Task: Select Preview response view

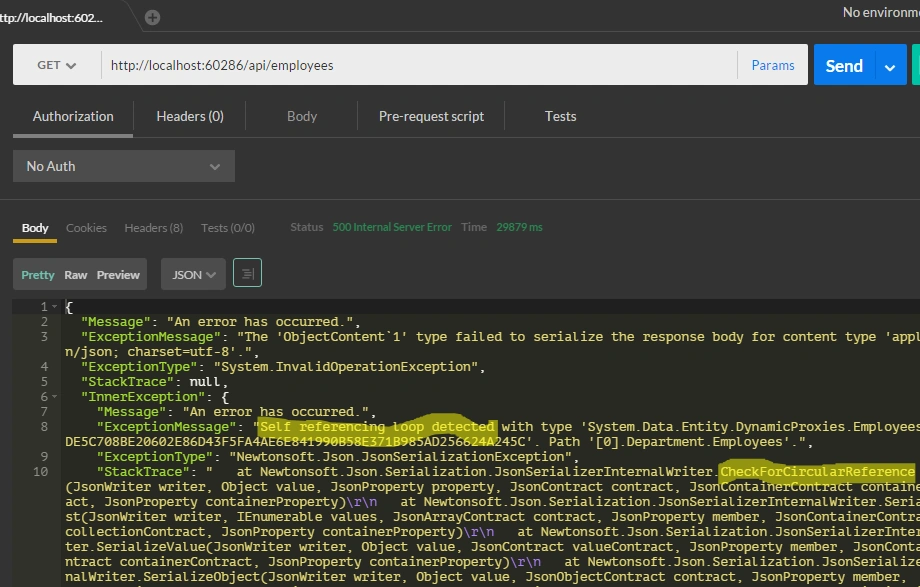Action: coord(118,275)
